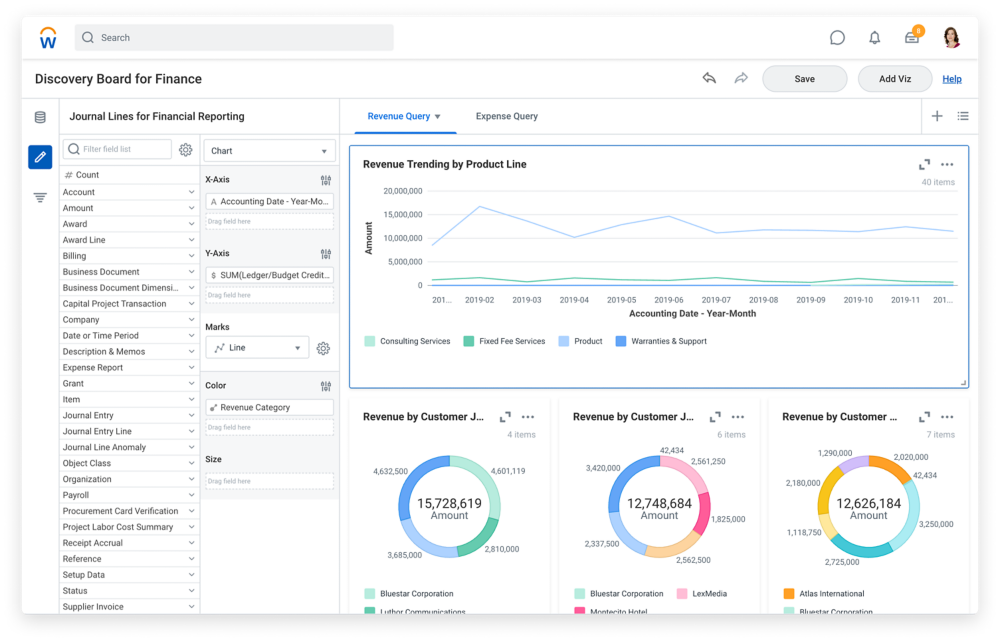This screenshot has height=642, width=1000.
Task: Open the inbox tray icon
Action: pyautogui.click(x=912, y=38)
